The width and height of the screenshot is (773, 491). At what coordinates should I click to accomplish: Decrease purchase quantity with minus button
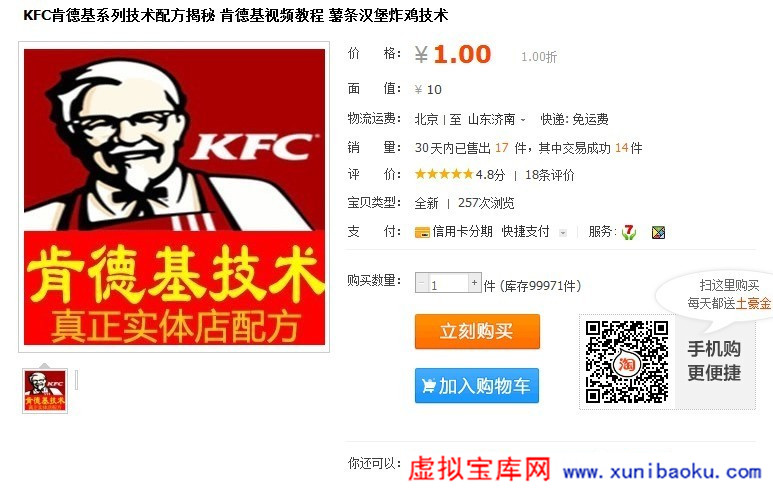[422, 283]
